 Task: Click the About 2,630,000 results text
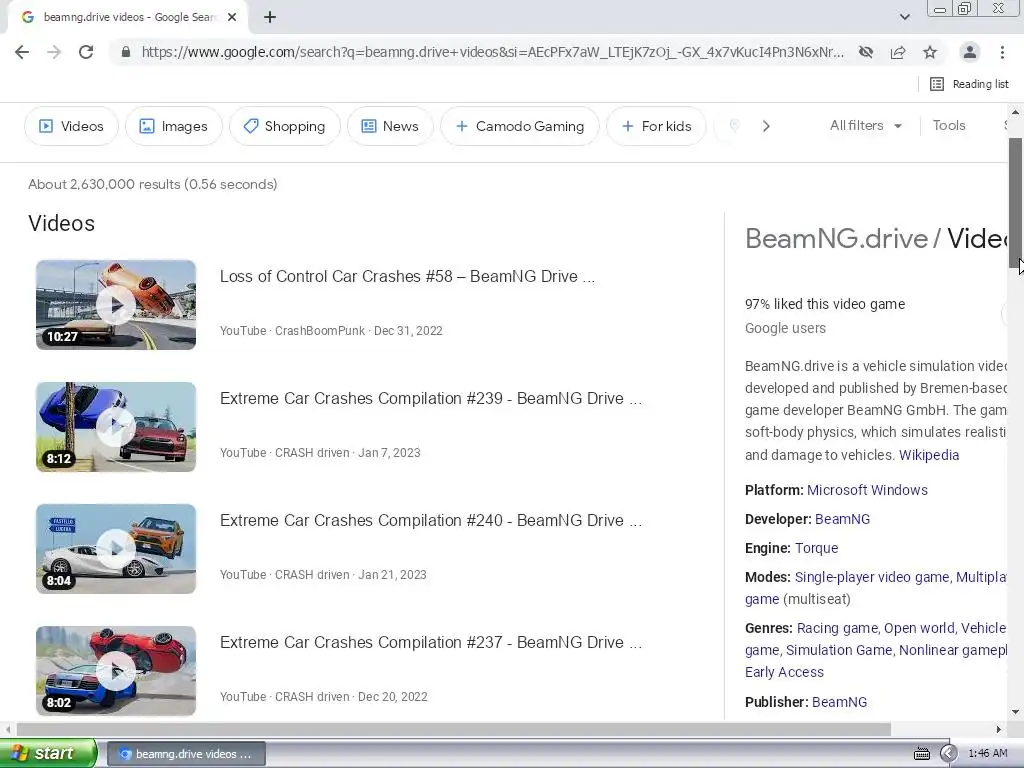click(153, 184)
